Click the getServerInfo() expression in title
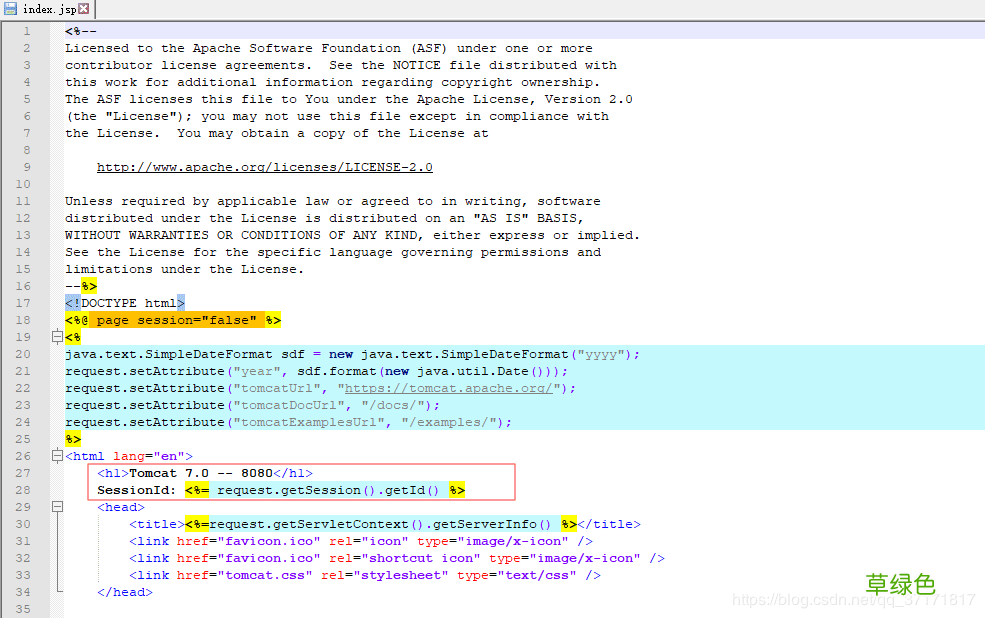985x618 pixels. pyautogui.click(x=381, y=524)
